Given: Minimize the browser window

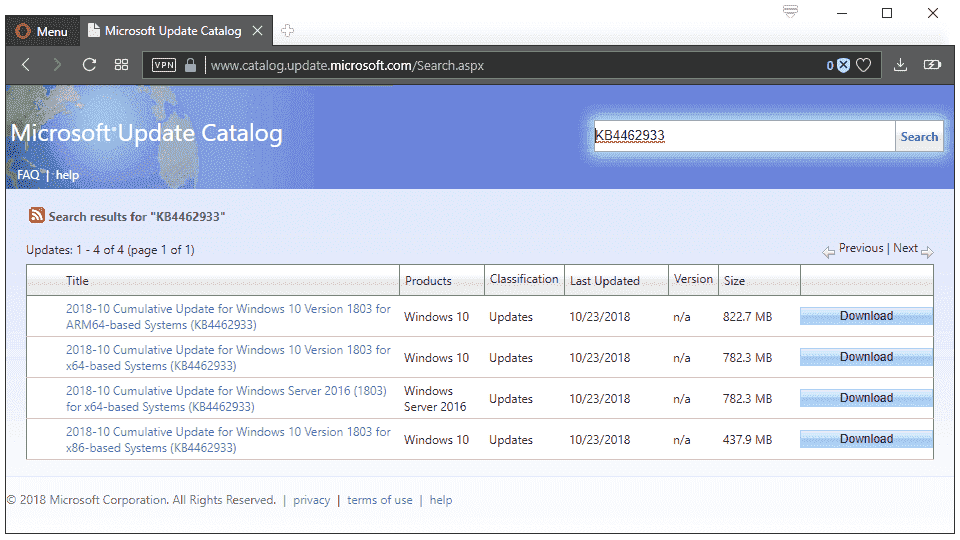Looking at the screenshot, I should tap(842, 13).
